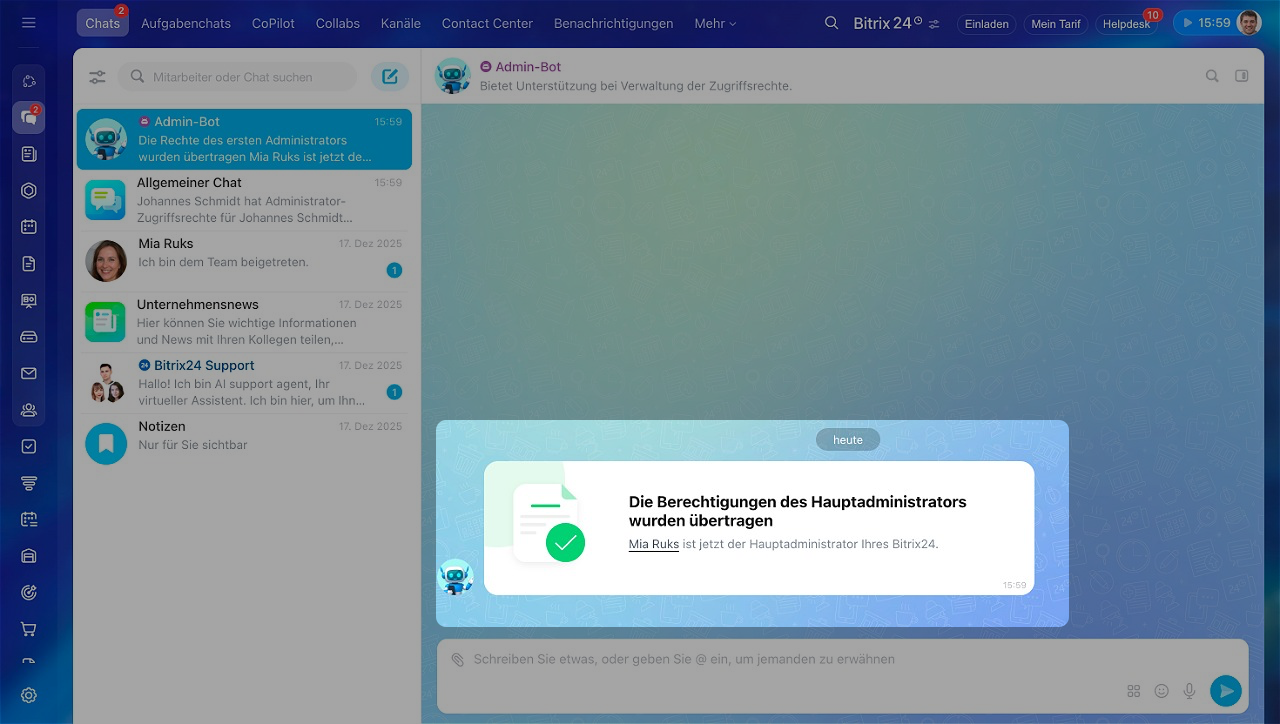Open the Mia Ruks conversation
The height and width of the screenshot is (724, 1280).
click(244, 261)
